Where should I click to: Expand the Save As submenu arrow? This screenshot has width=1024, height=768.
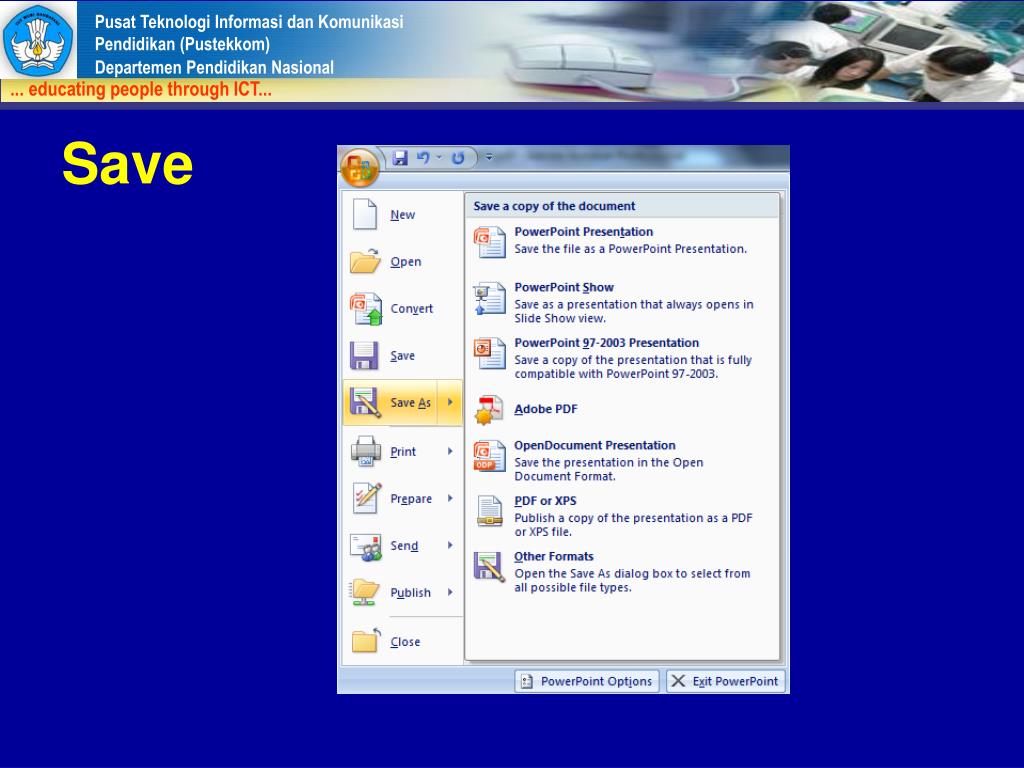(451, 402)
